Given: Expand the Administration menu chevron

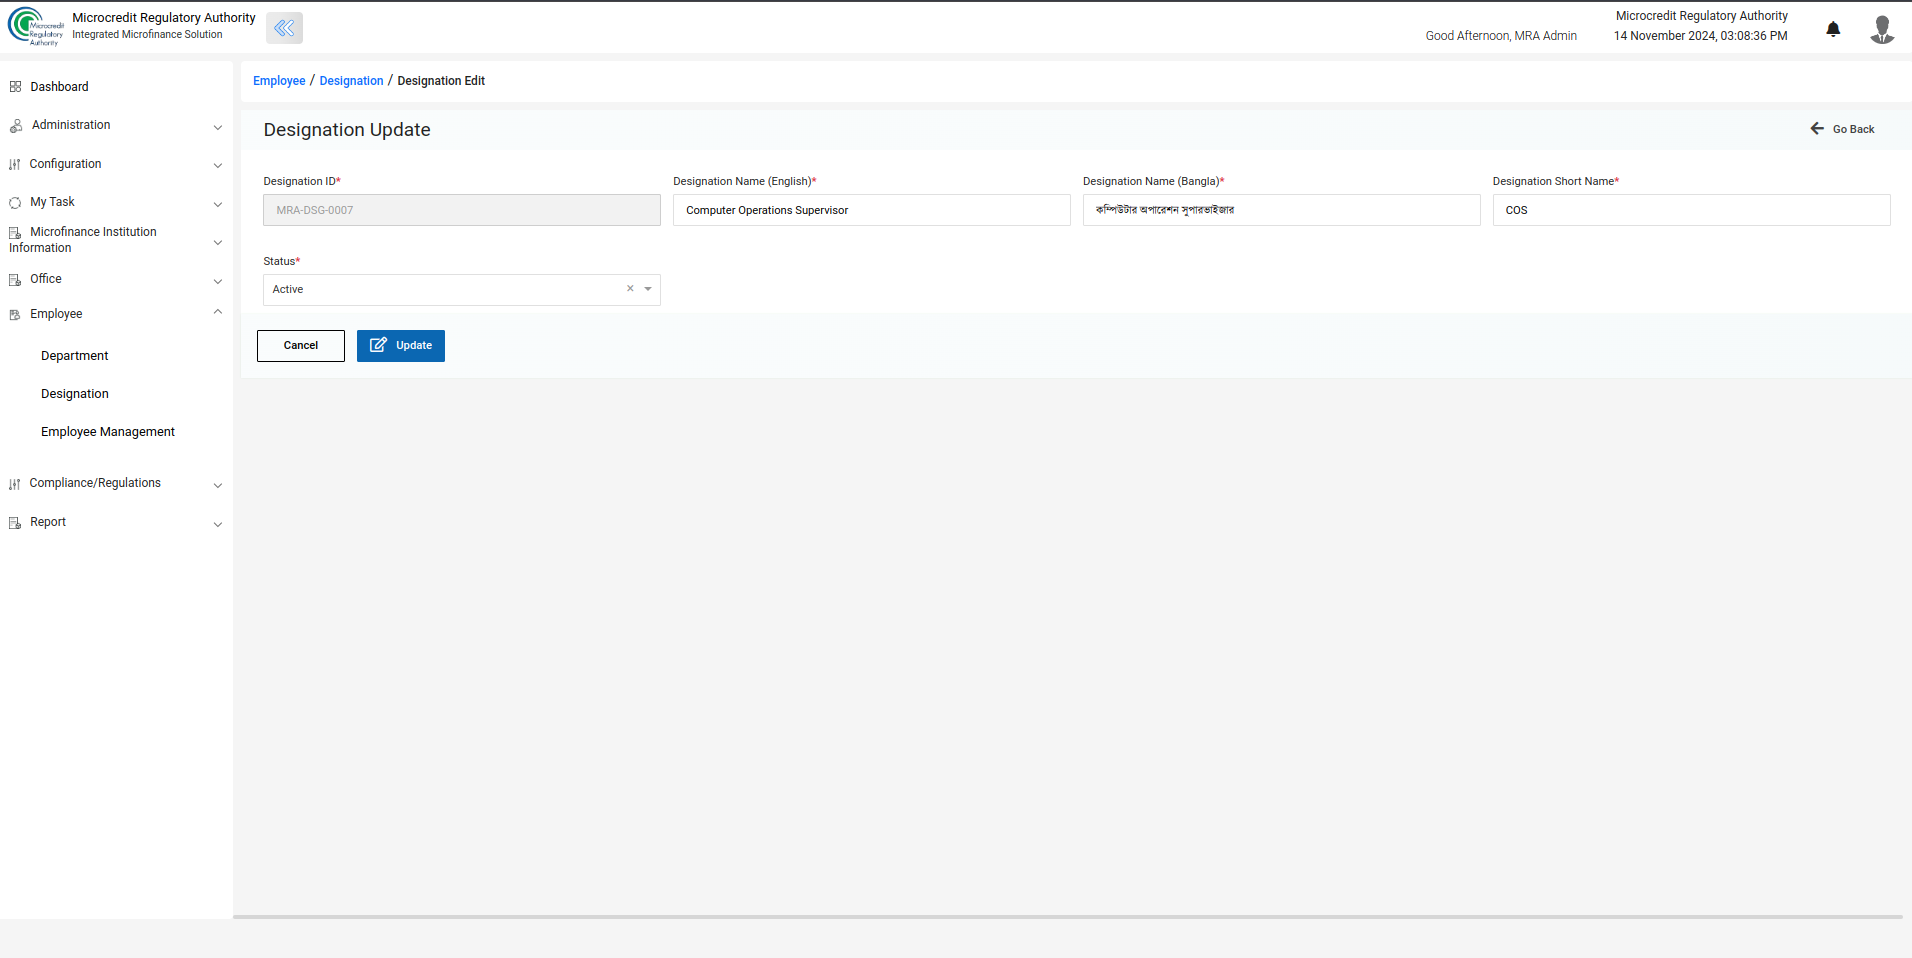Looking at the screenshot, I should pos(217,127).
